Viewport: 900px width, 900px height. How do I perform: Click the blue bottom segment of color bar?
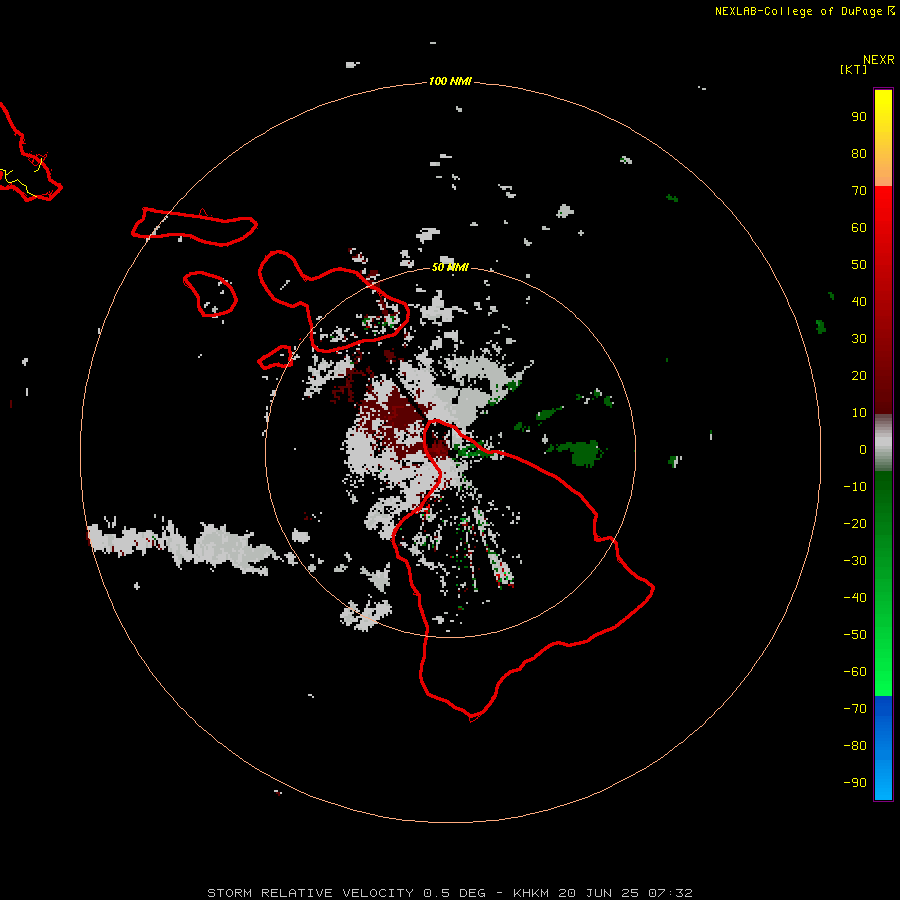click(x=883, y=748)
